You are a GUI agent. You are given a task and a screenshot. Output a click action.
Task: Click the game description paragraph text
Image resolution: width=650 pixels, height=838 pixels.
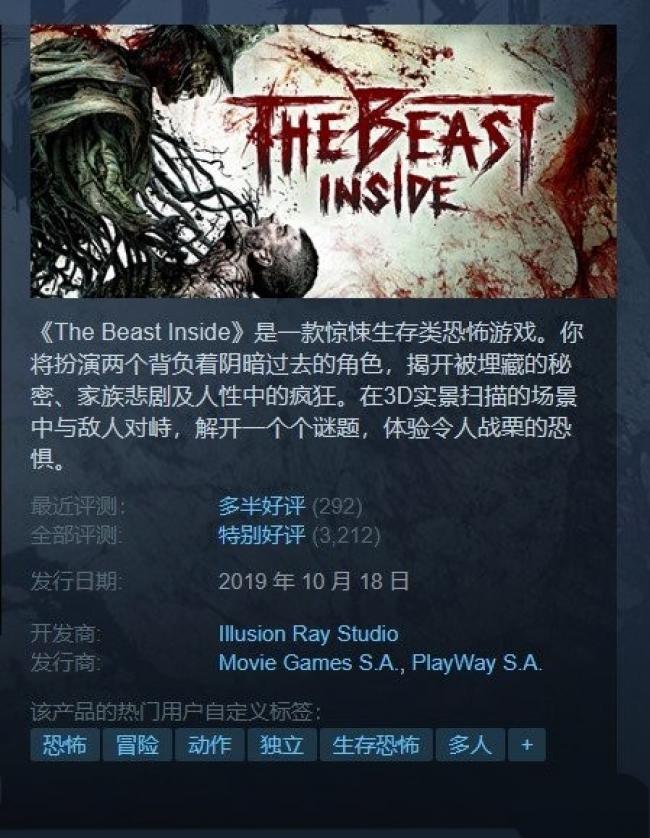307,395
